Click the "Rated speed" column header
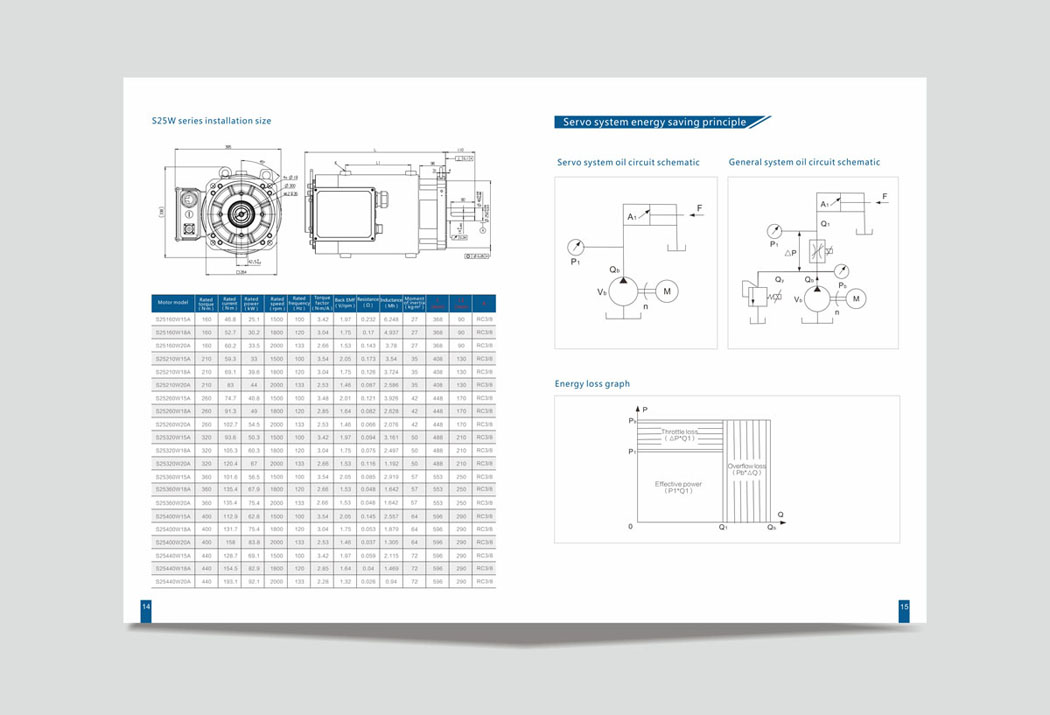 275,301
